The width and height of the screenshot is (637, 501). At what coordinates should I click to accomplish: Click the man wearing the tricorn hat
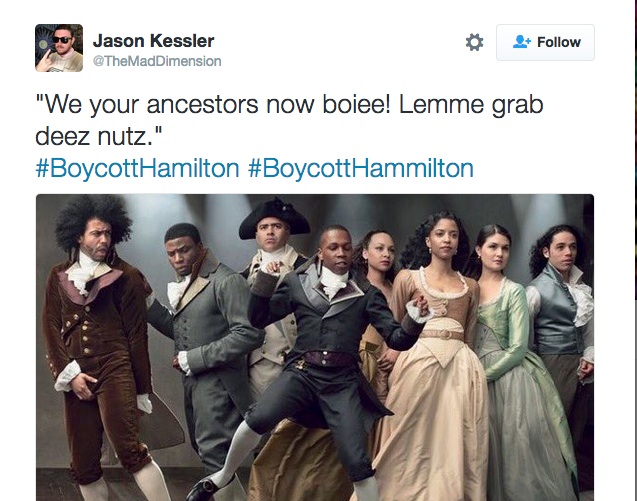tap(273, 260)
